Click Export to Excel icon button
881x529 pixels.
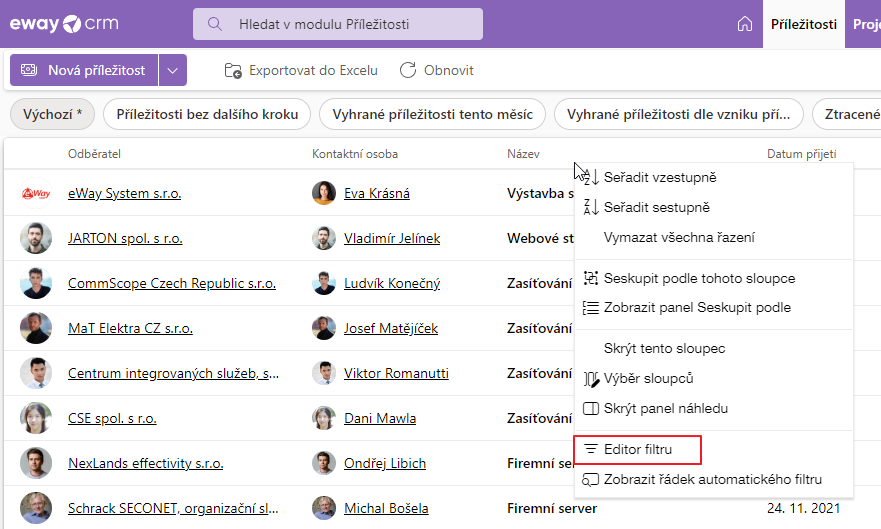tap(233, 70)
